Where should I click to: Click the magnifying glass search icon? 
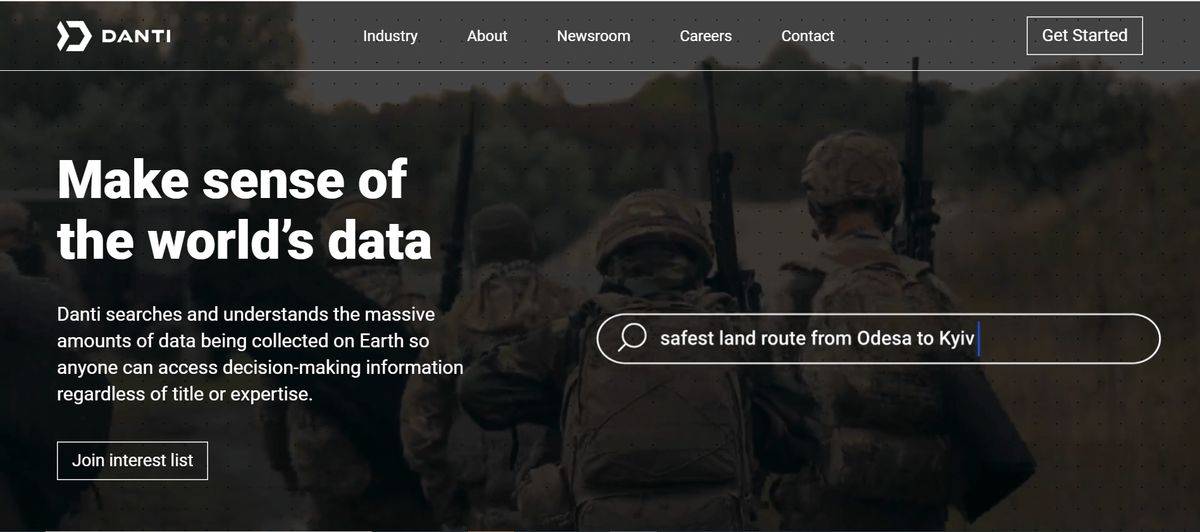pyautogui.click(x=632, y=338)
